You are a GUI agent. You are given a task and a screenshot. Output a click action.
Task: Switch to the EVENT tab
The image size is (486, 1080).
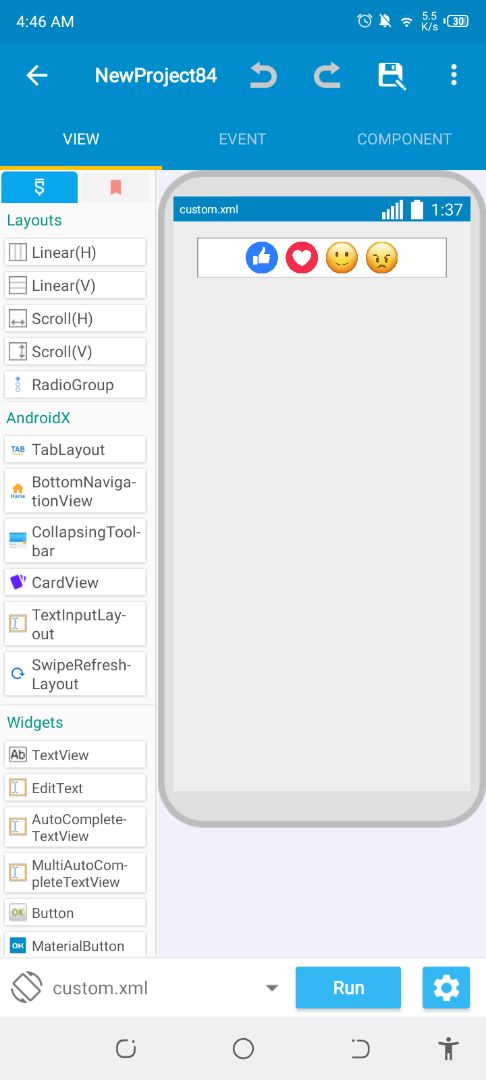[242, 139]
